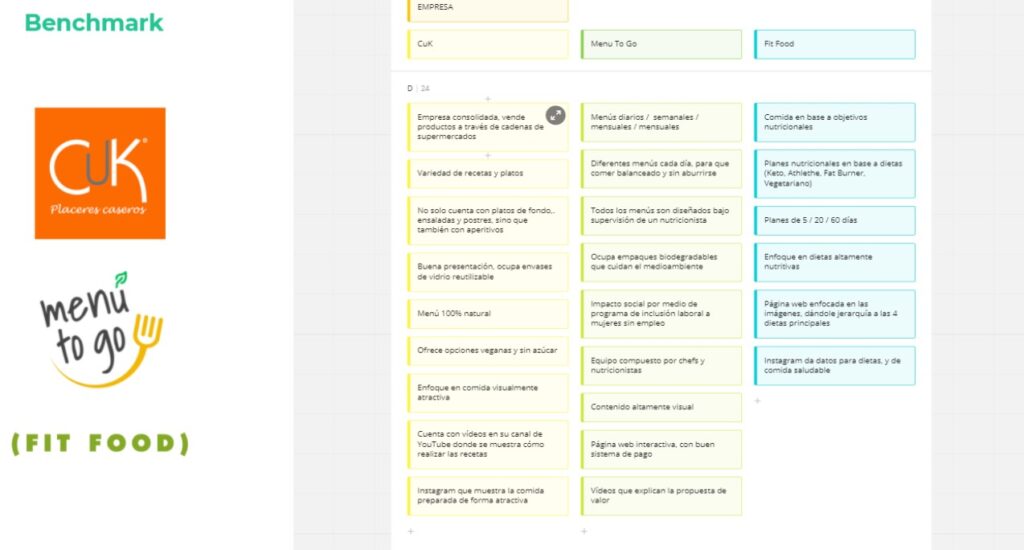Select the 'Todos los menús son diseñados' card
Image resolution: width=1024 pixels, height=550 pixels.
[661, 216]
